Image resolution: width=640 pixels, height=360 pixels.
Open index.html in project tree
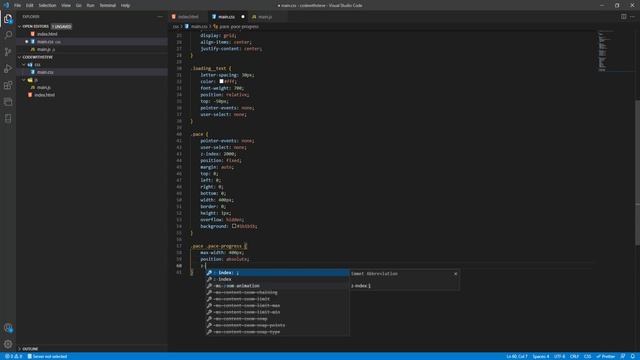(92, 95)
